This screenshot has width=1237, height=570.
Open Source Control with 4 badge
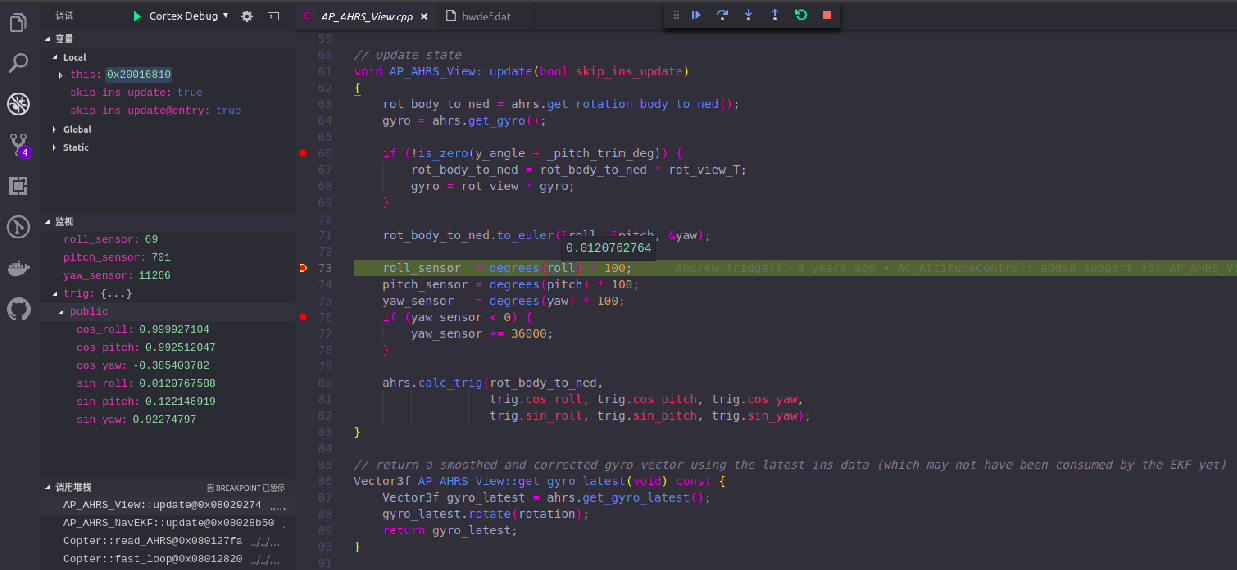point(18,146)
